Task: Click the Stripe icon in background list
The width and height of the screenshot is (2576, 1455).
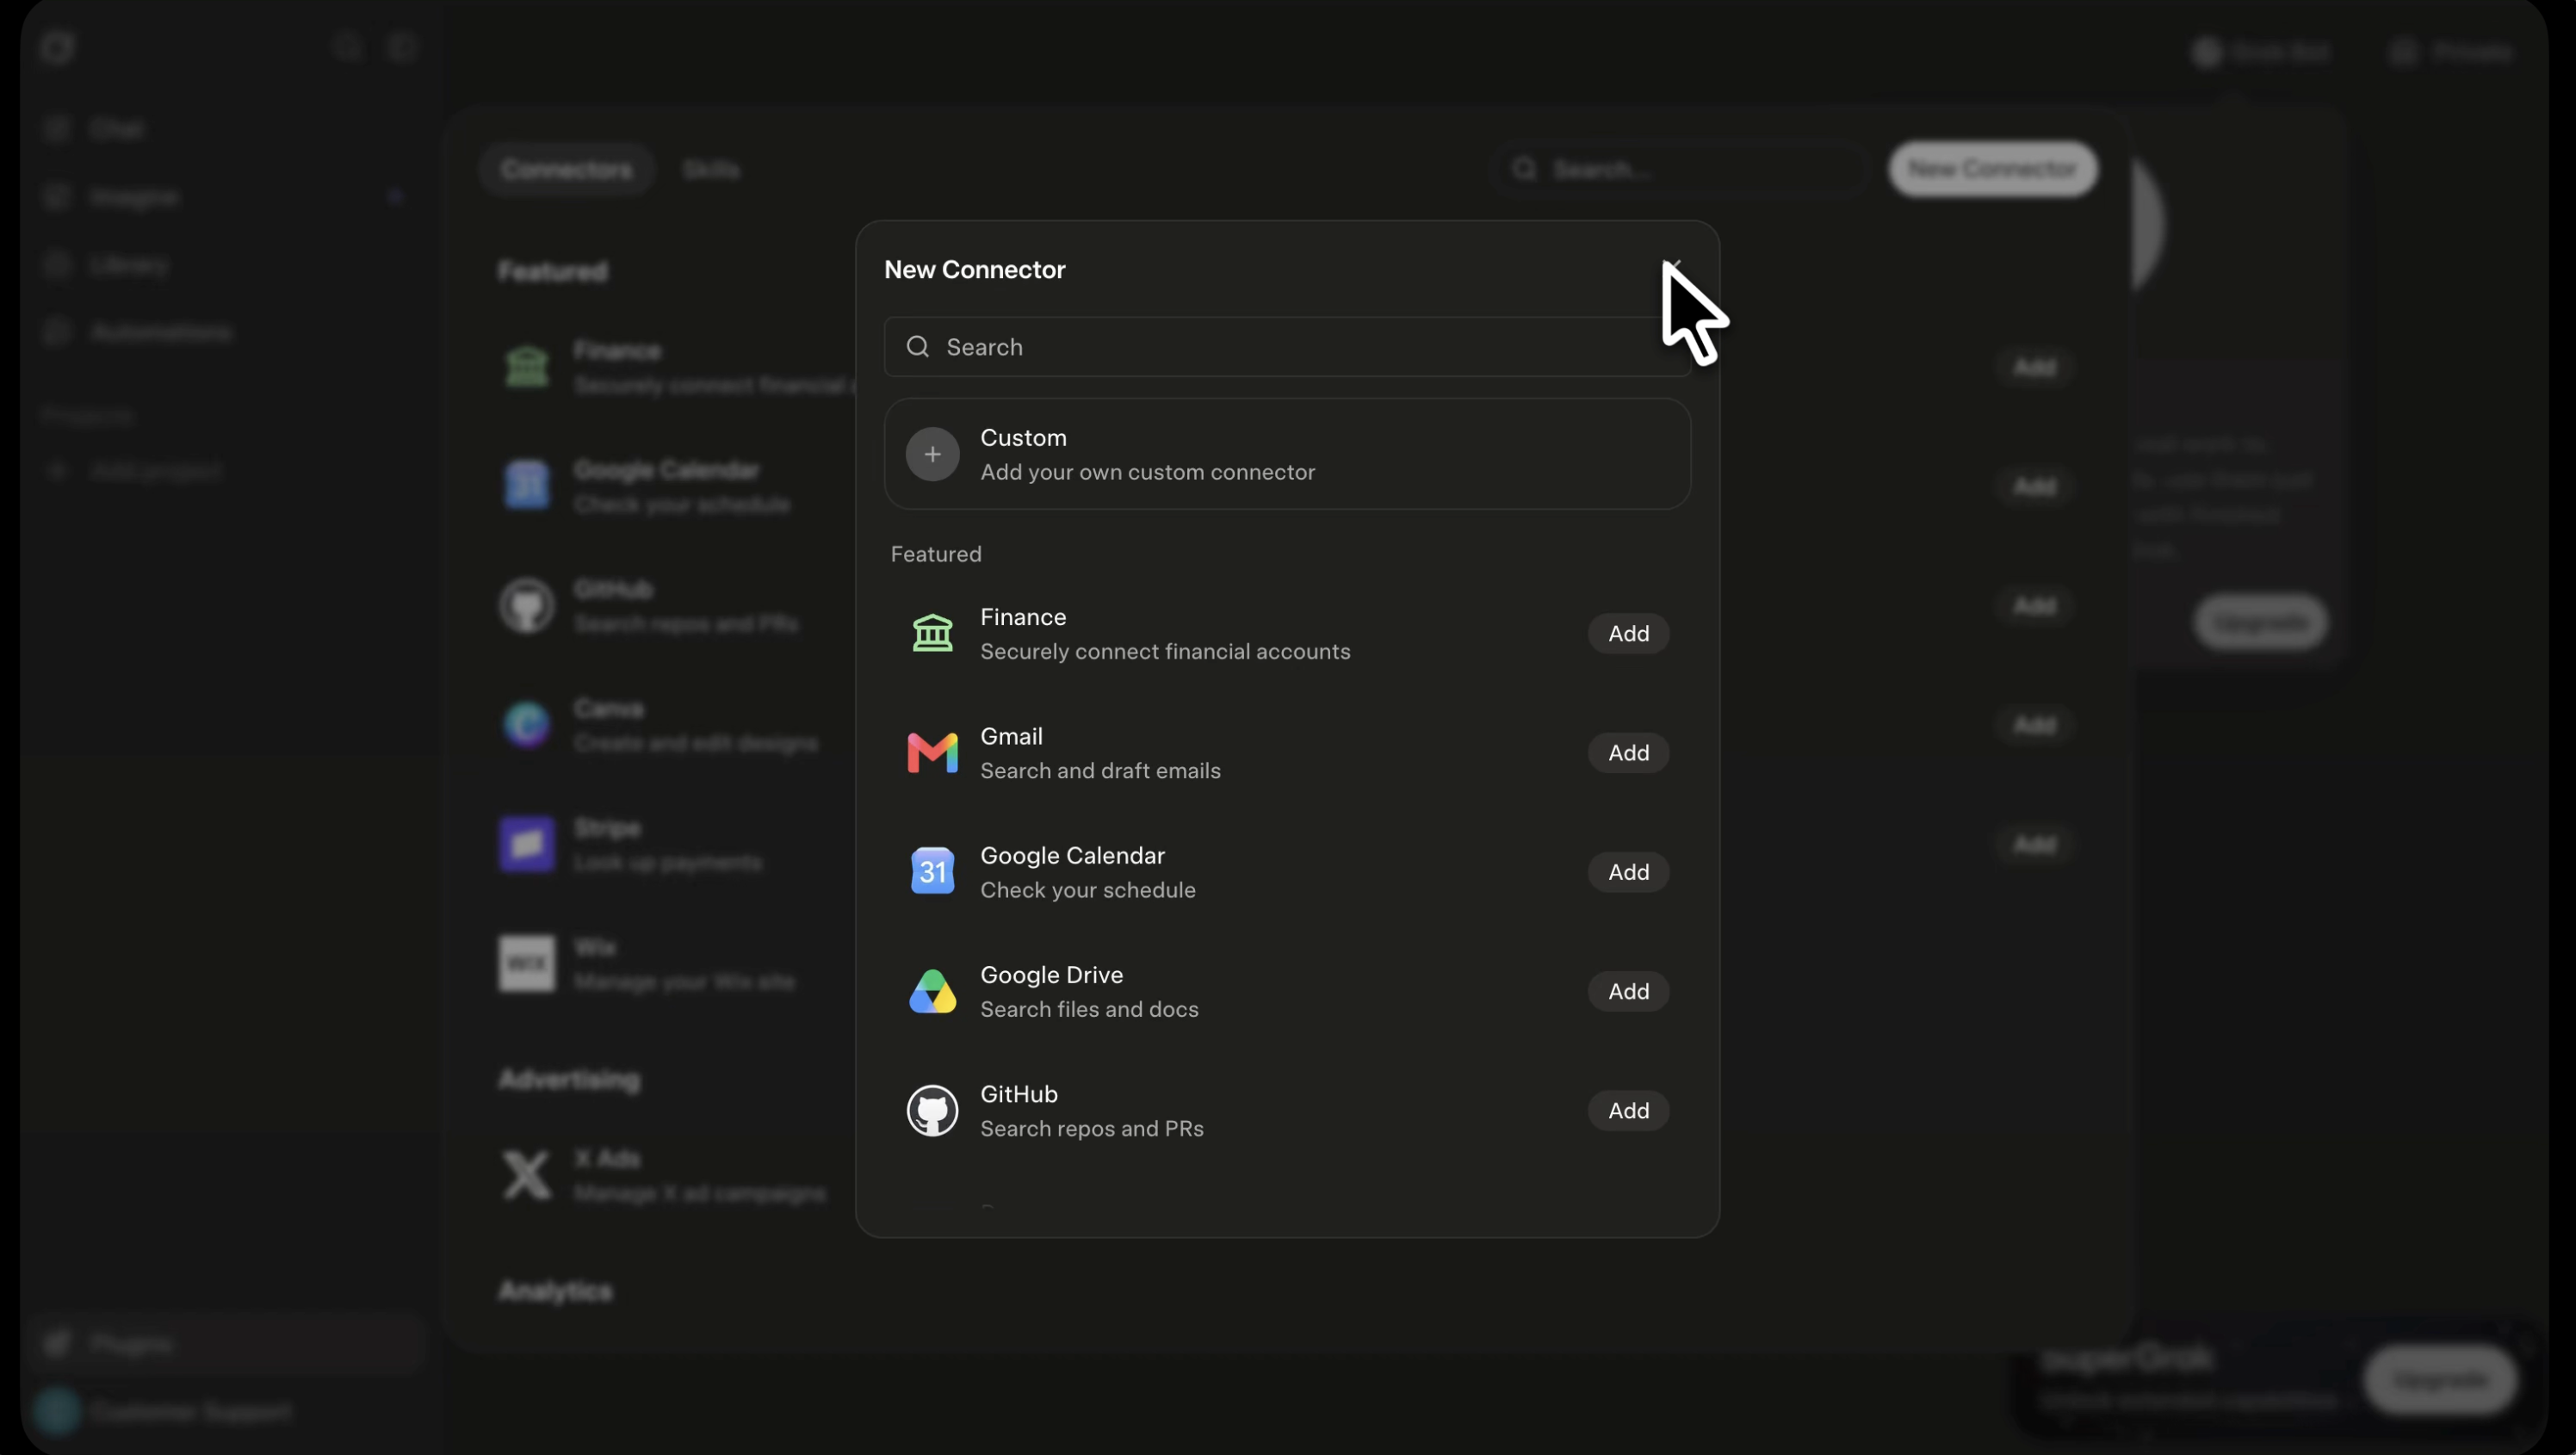Action: tap(527, 844)
